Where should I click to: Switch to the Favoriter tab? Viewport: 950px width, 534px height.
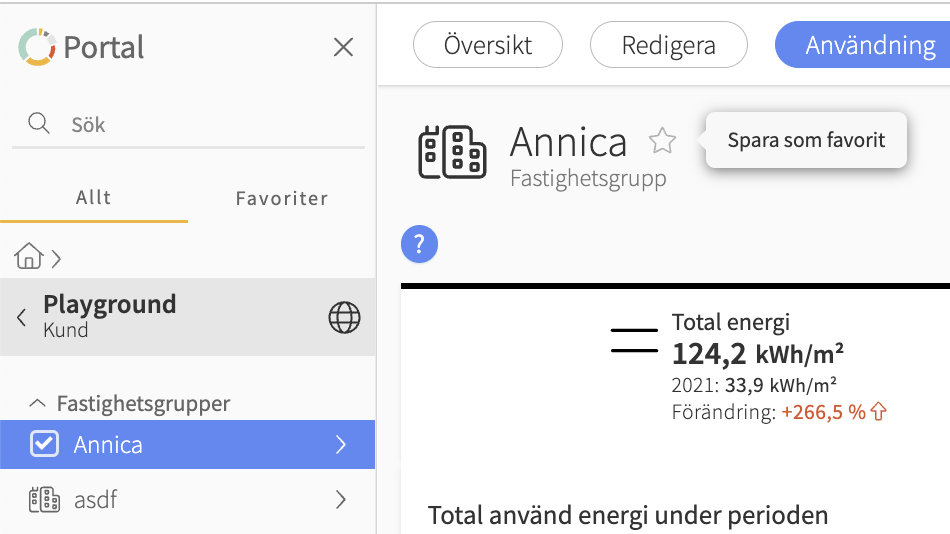coord(281,198)
